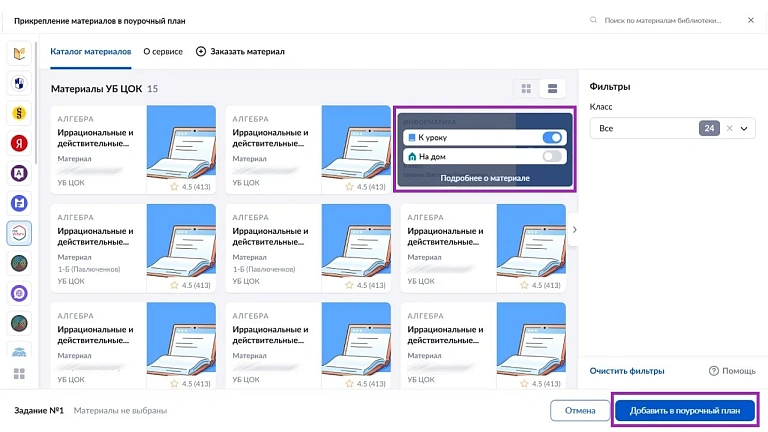Switch to grid view layout icon
The width and height of the screenshot is (768, 432).
coord(526,89)
